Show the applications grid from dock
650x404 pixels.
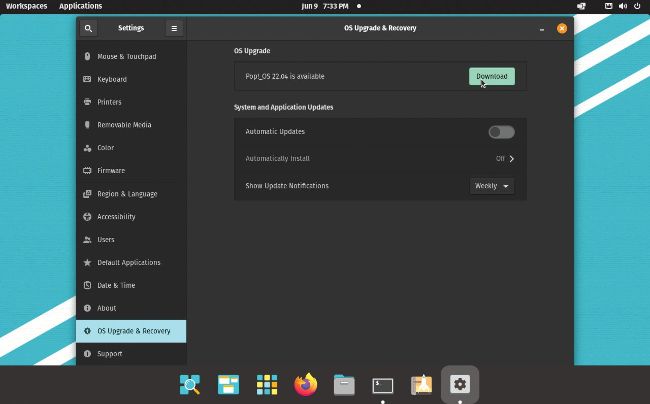click(267, 384)
